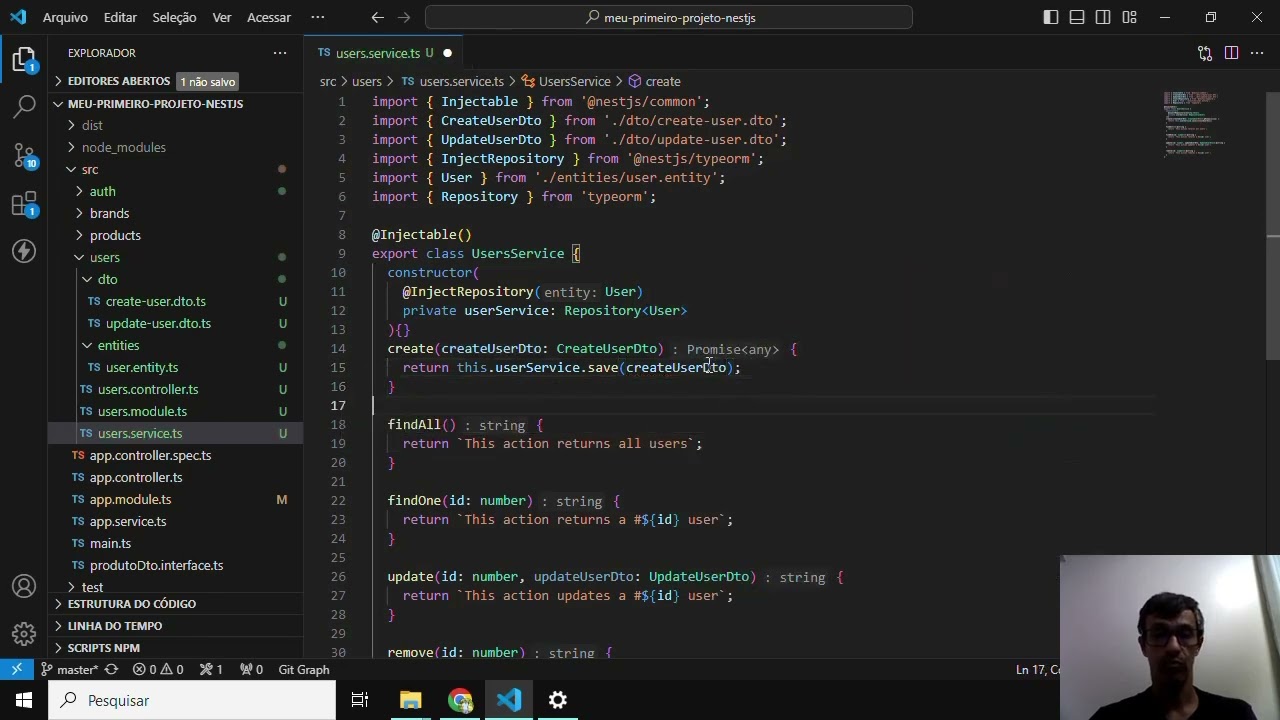Expand the brands folder
Screen dimensions: 1280x720
click(175, 213)
